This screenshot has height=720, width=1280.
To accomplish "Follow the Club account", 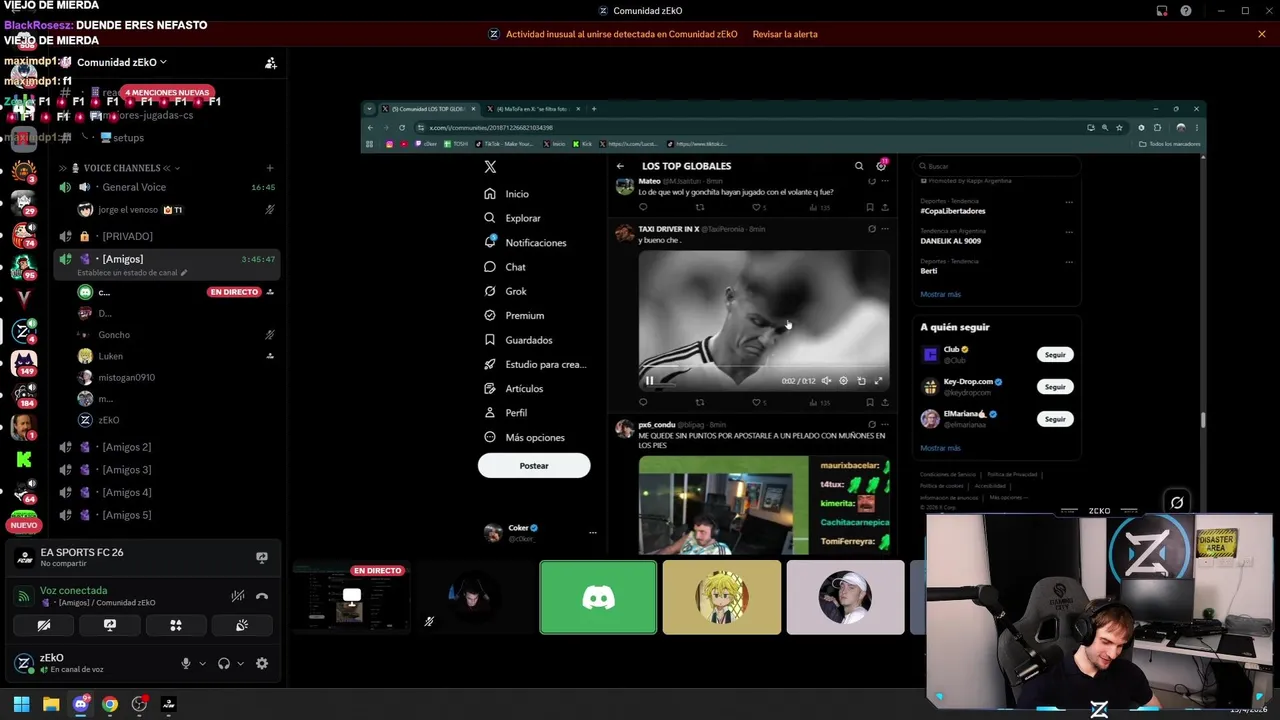I will click(x=1055, y=354).
